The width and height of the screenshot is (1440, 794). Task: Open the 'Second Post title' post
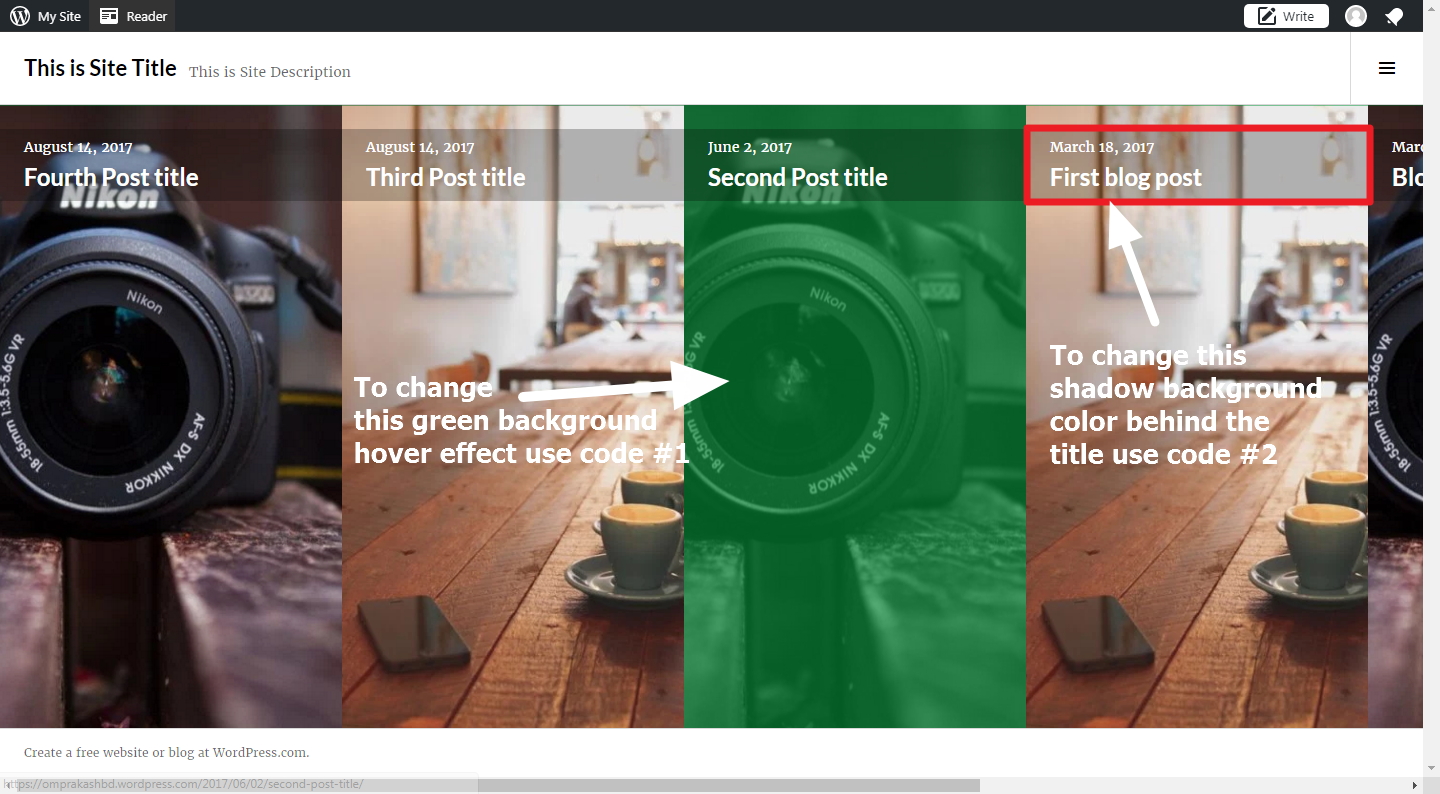797,178
